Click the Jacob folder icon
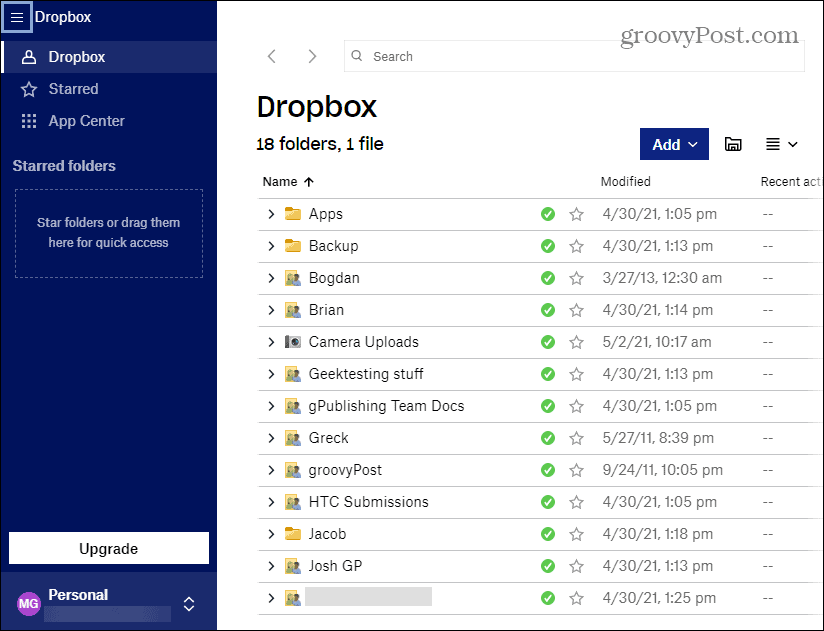824x631 pixels. (293, 534)
